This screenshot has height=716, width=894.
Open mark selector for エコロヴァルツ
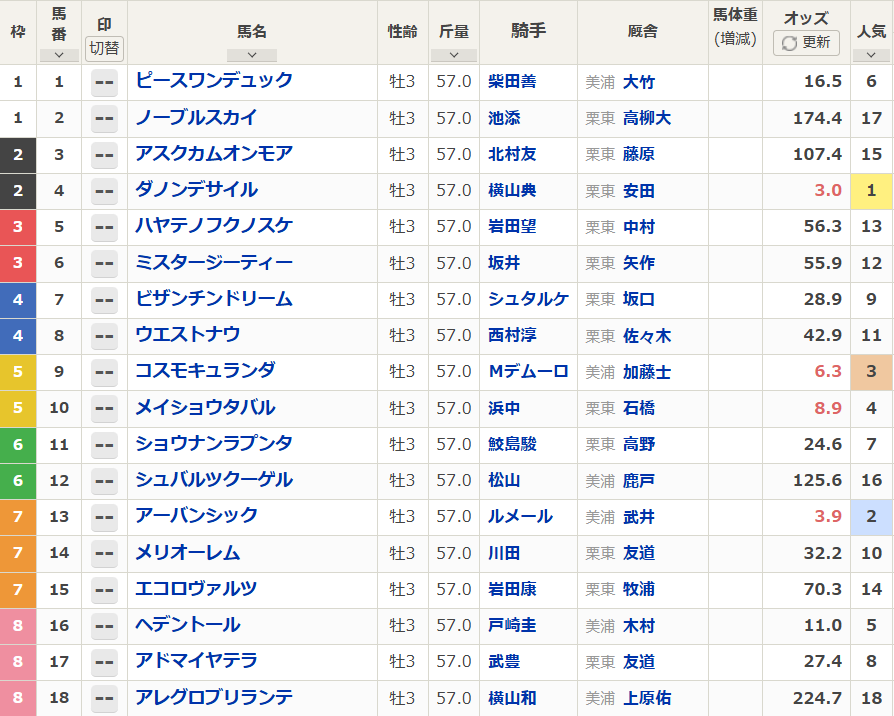pos(104,589)
